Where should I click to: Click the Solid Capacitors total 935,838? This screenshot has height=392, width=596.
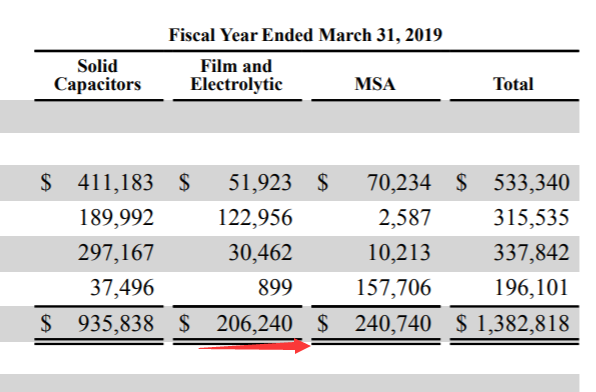click(116, 324)
